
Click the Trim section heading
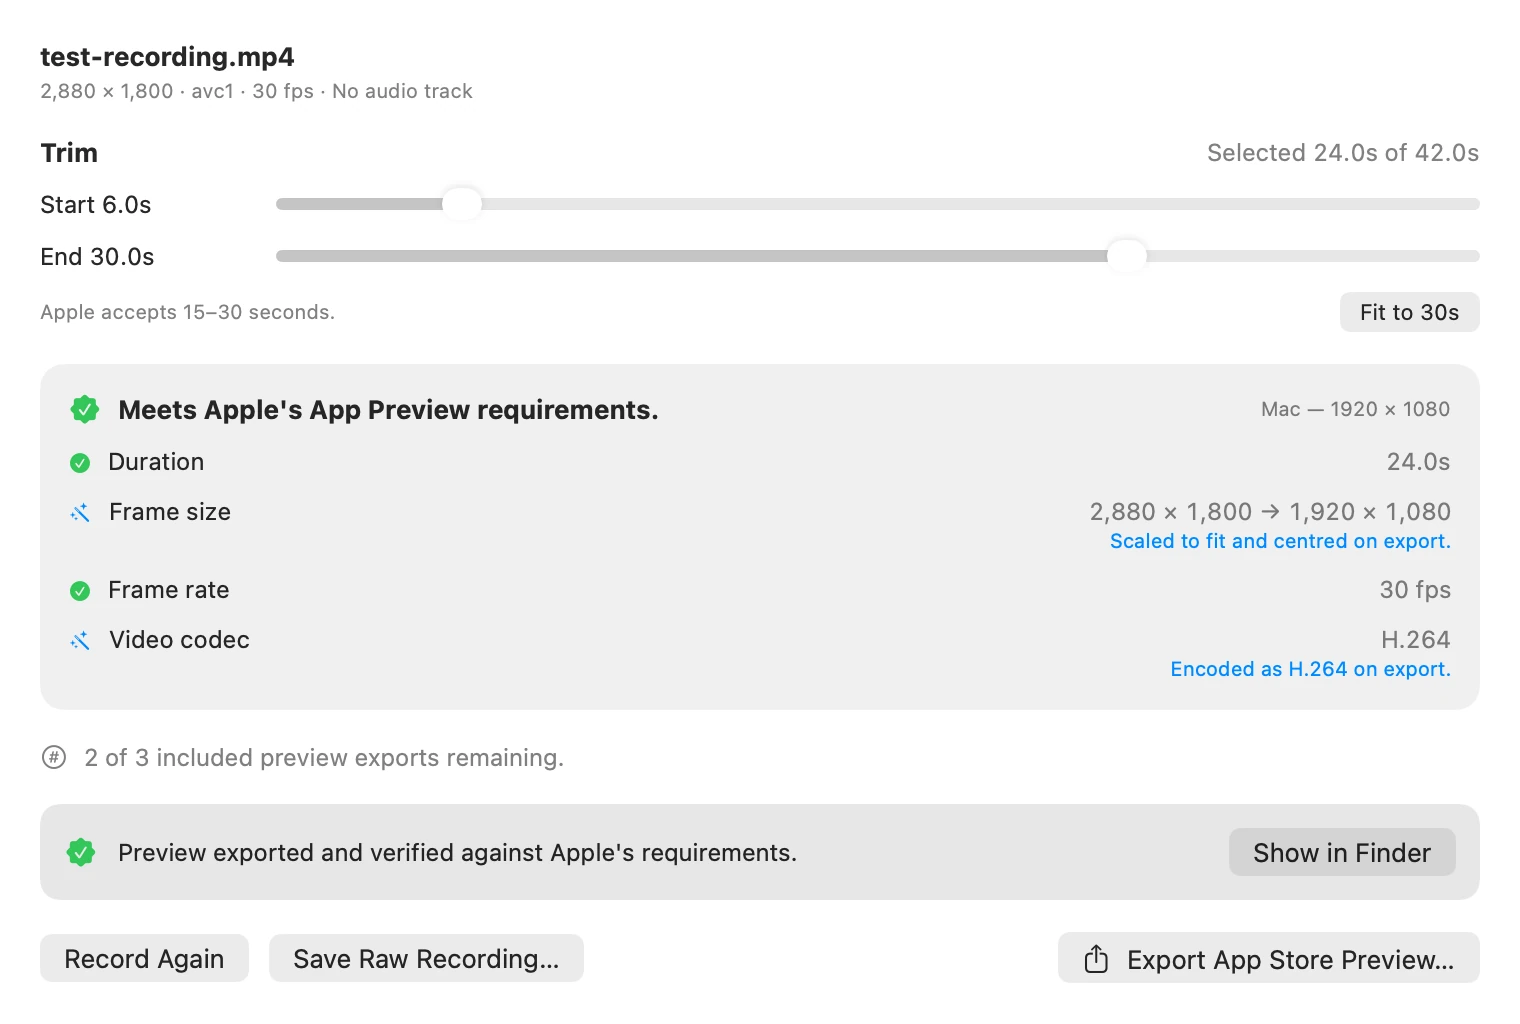(69, 153)
